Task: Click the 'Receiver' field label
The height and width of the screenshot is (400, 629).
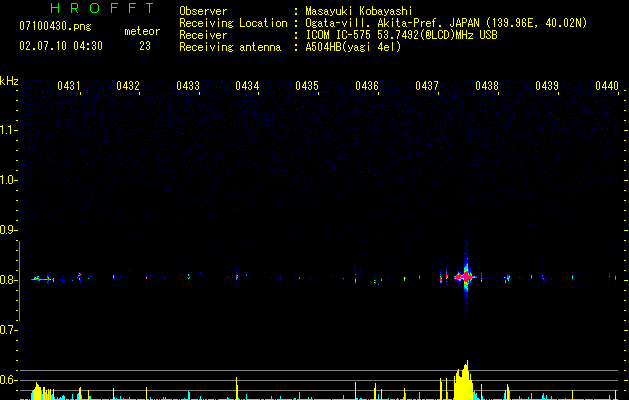Action: point(203,35)
